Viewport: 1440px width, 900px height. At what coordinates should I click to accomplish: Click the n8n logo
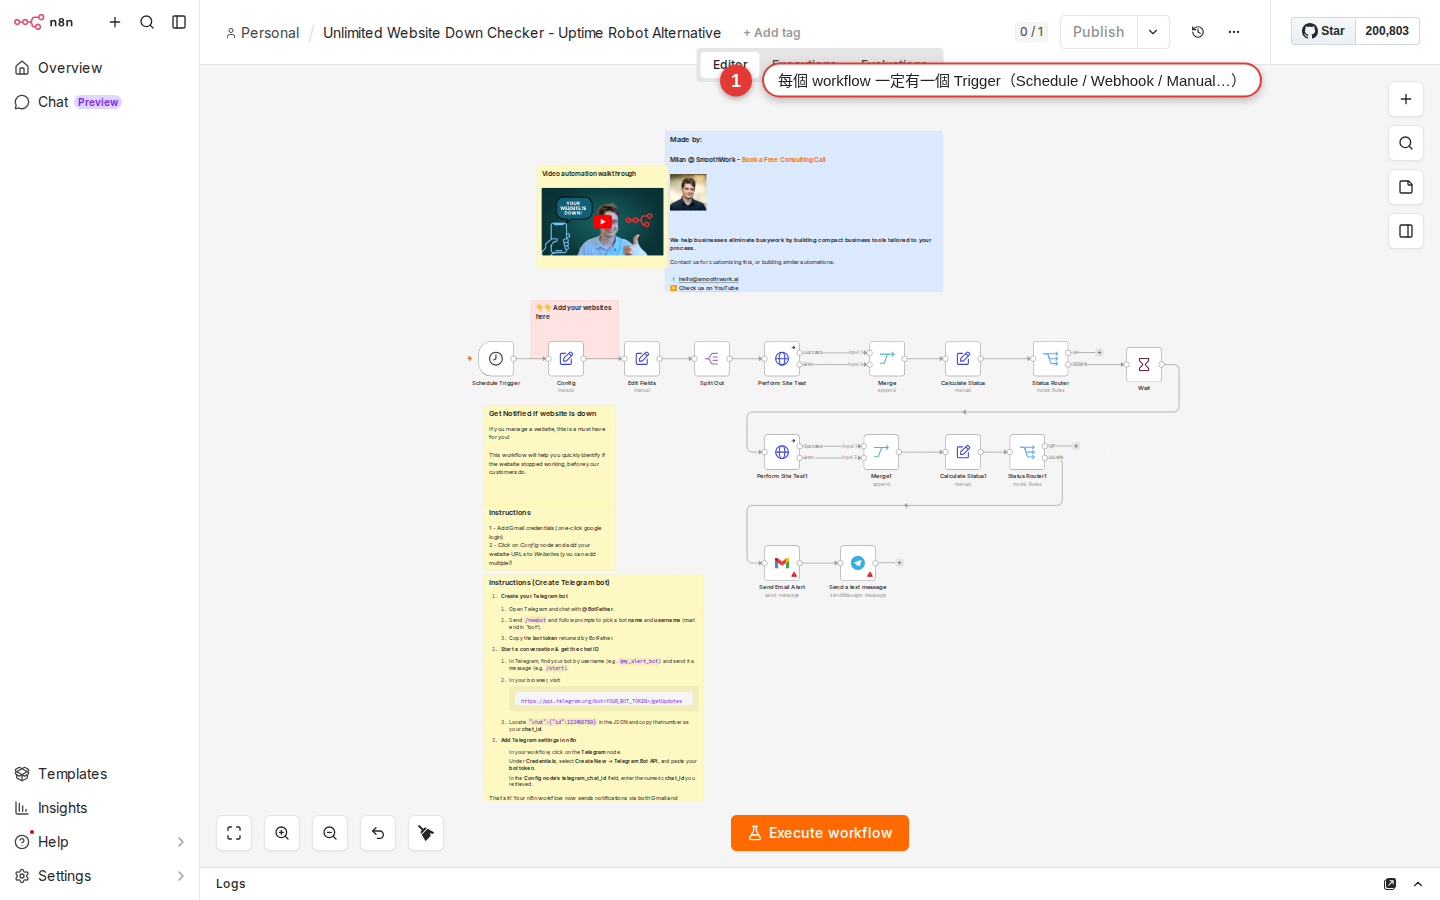pos(43,22)
